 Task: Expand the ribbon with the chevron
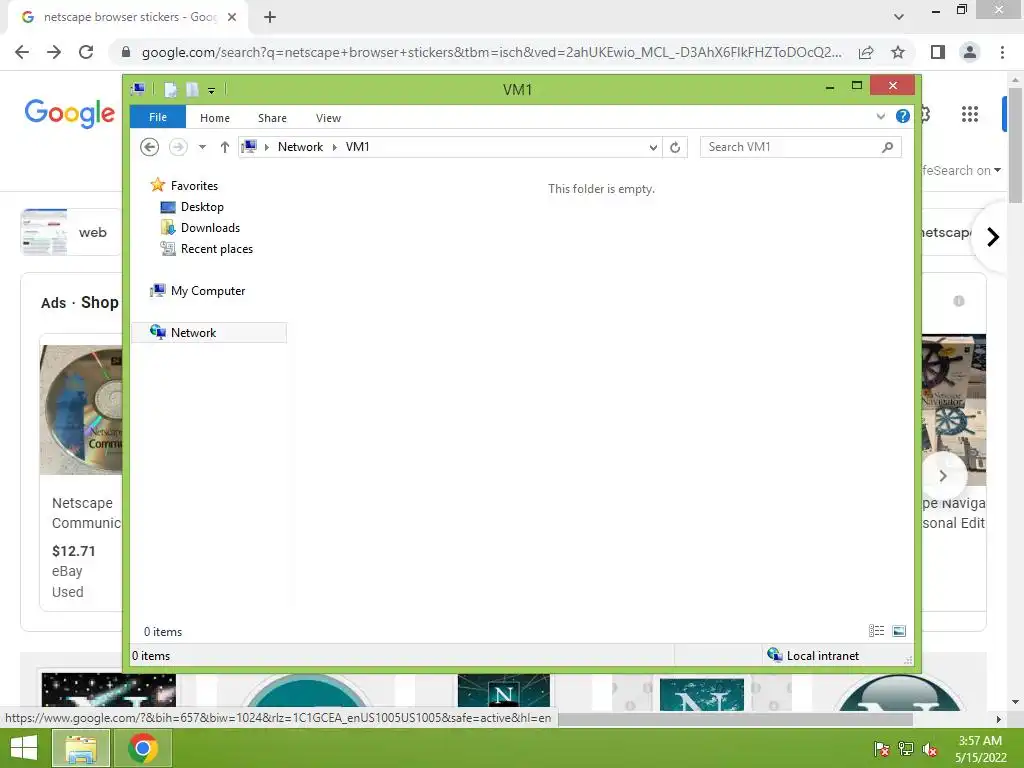880,116
